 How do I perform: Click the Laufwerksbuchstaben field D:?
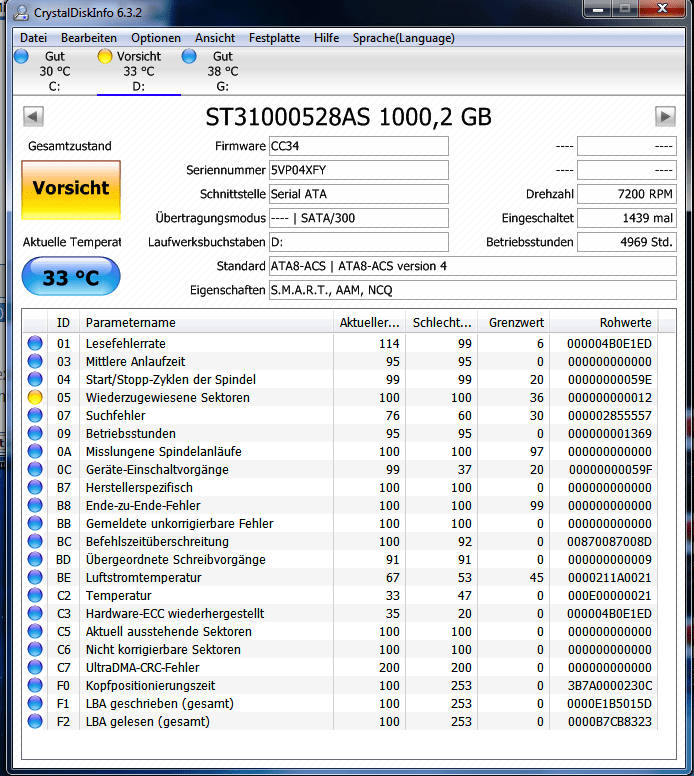[x=359, y=242]
